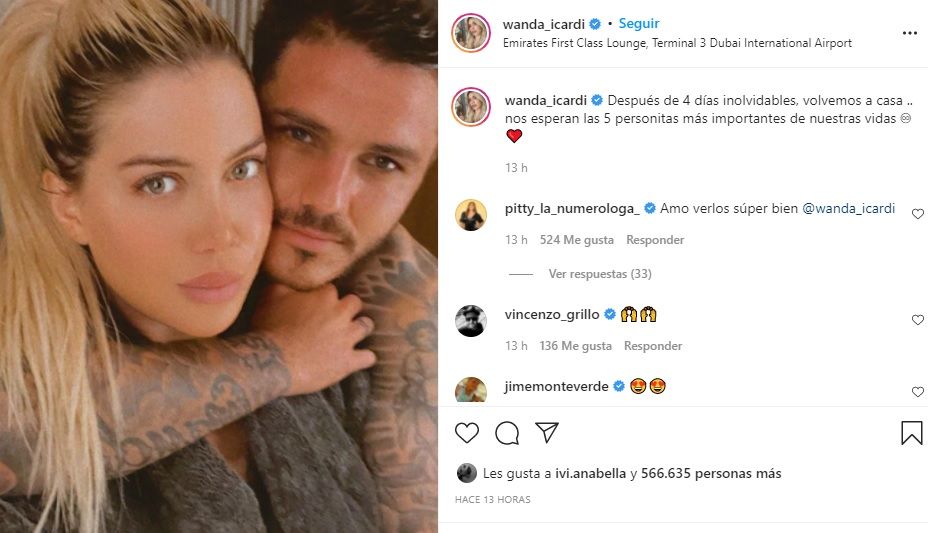This screenshot has width=928, height=533.
Task: Open vincenzo_grillo profile avatar
Action: tap(471, 321)
